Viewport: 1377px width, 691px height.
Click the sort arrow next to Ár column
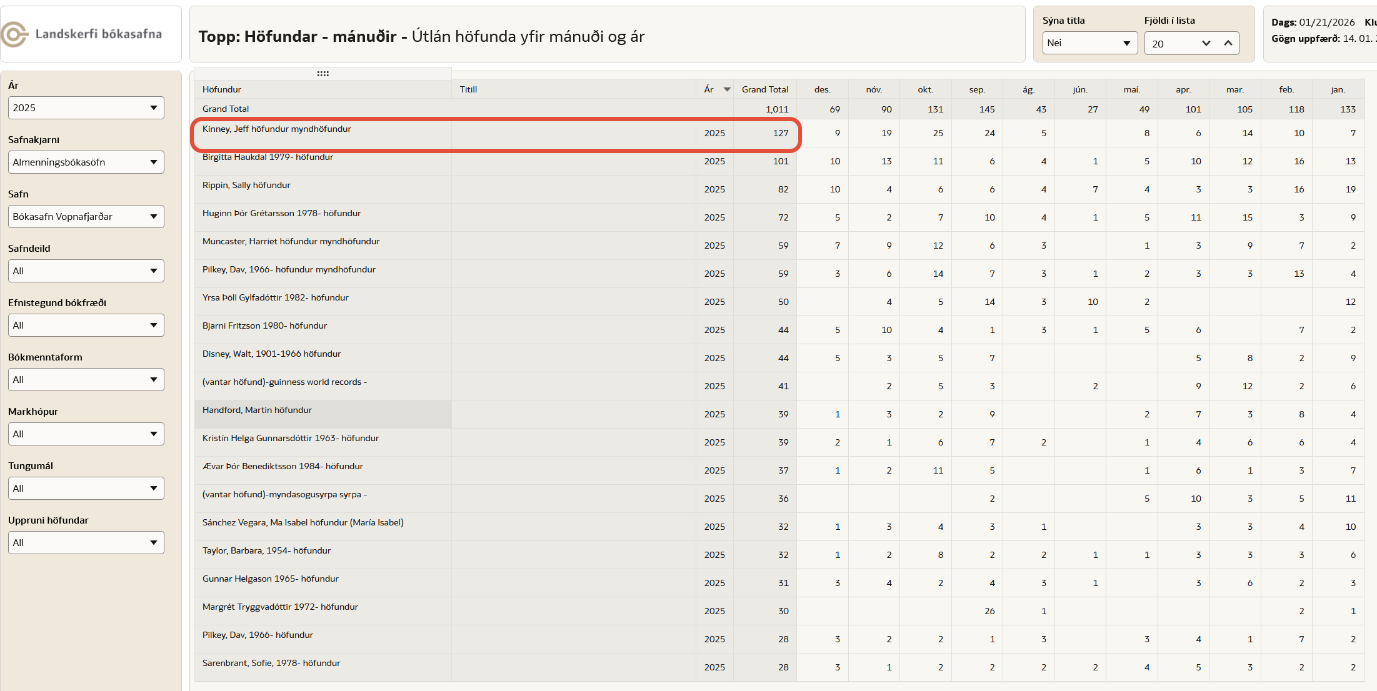click(727, 89)
